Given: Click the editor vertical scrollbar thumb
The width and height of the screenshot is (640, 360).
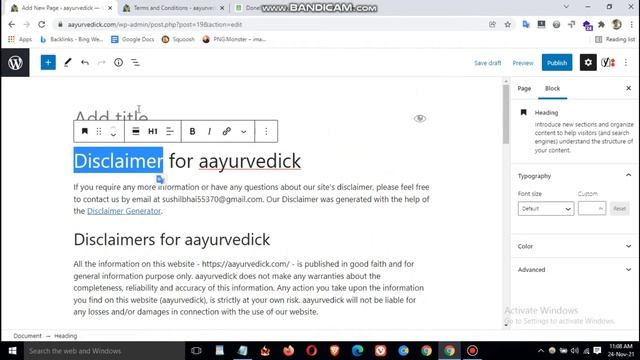Looking at the screenshot, I should coord(506,113).
